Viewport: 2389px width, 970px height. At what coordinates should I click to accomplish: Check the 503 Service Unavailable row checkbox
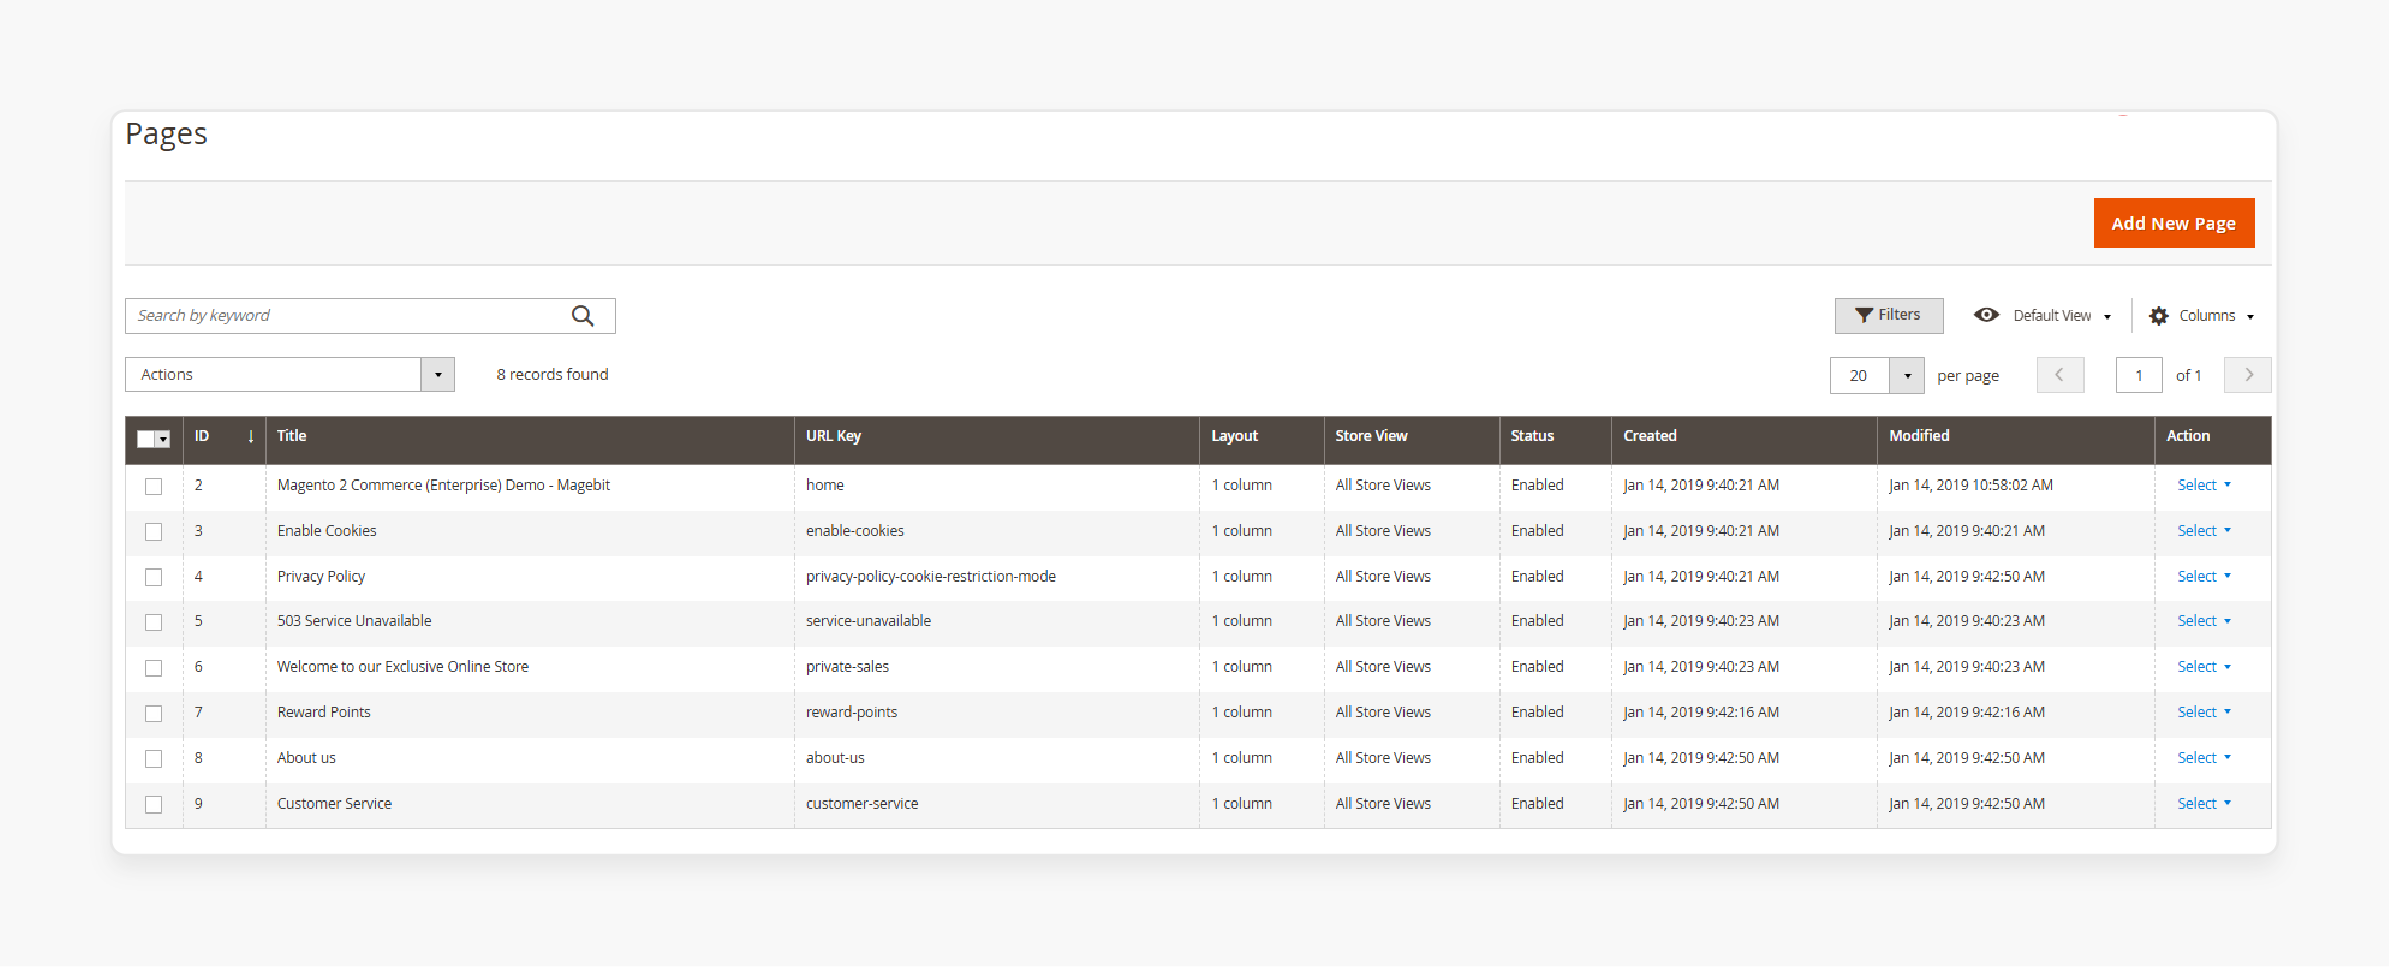[153, 622]
